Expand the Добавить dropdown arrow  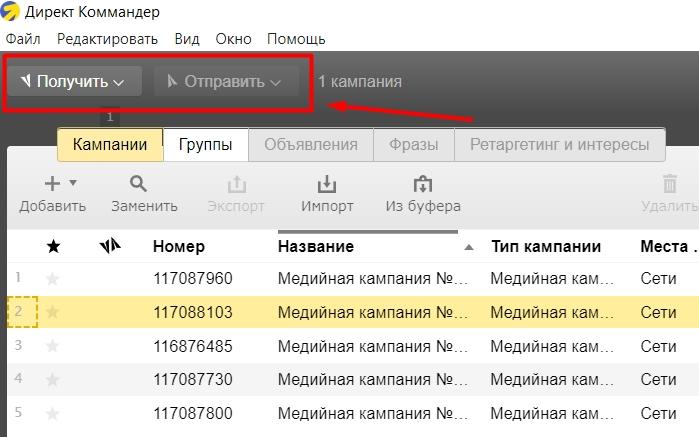pos(73,182)
